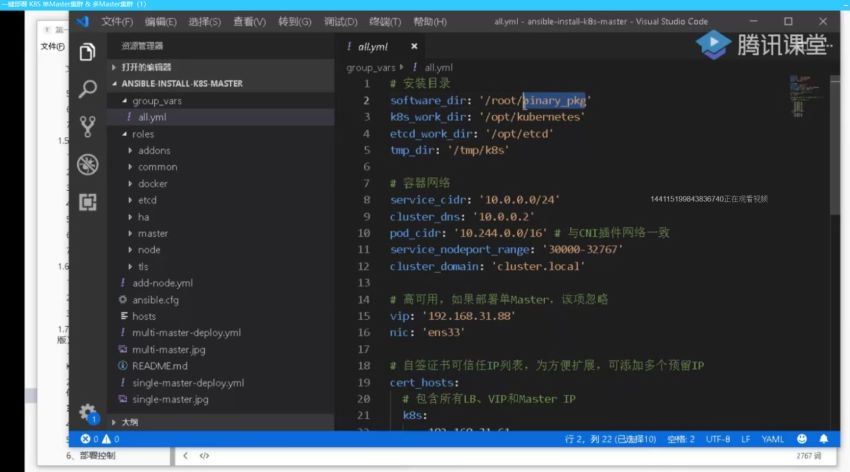Click the pod_cidr key on line 10

(416, 233)
